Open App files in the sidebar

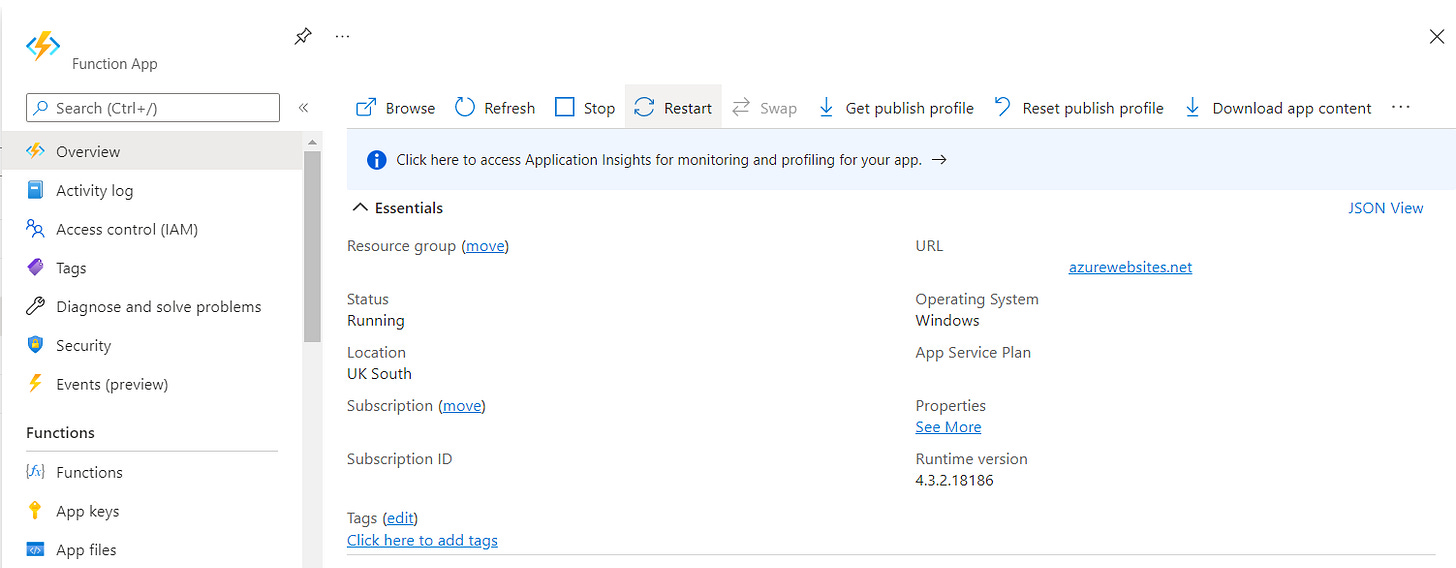pos(151,550)
